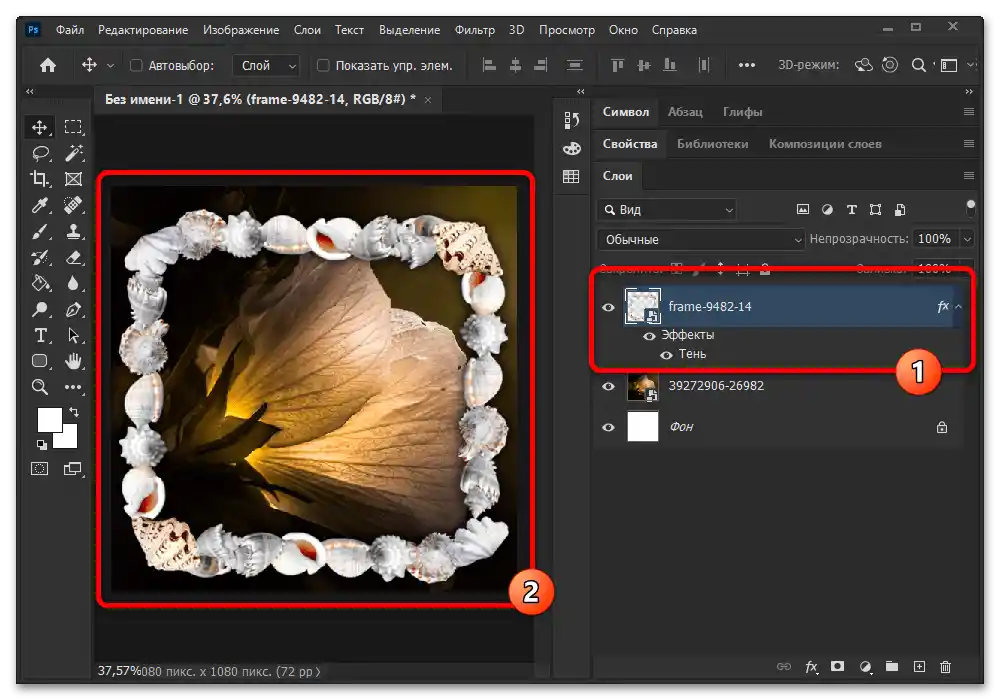Pick the Eyedropper tool
This screenshot has width=1000, height=700.
[x=41, y=205]
